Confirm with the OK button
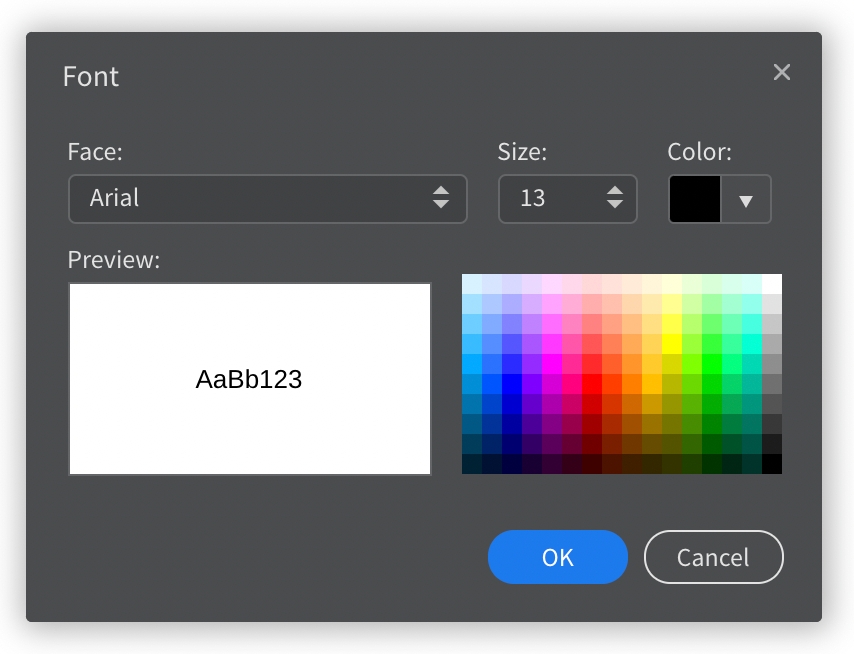This screenshot has height=654, width=854. pyautogui.click(x=558, y=557)
